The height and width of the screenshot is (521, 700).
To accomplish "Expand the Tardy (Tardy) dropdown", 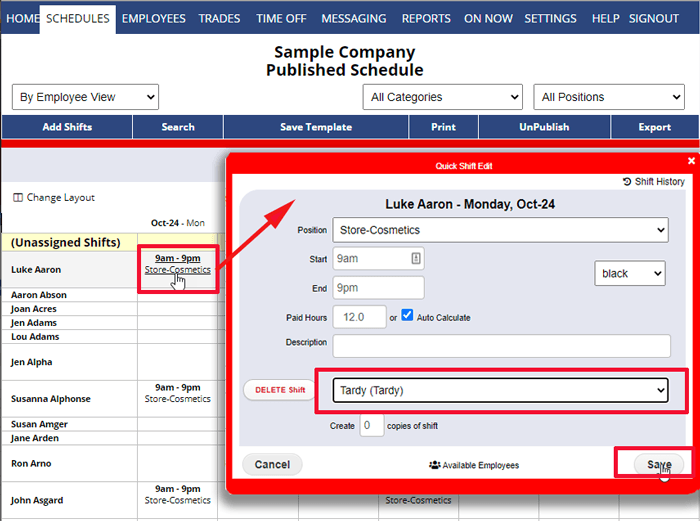I will click(x=493, y=390).
